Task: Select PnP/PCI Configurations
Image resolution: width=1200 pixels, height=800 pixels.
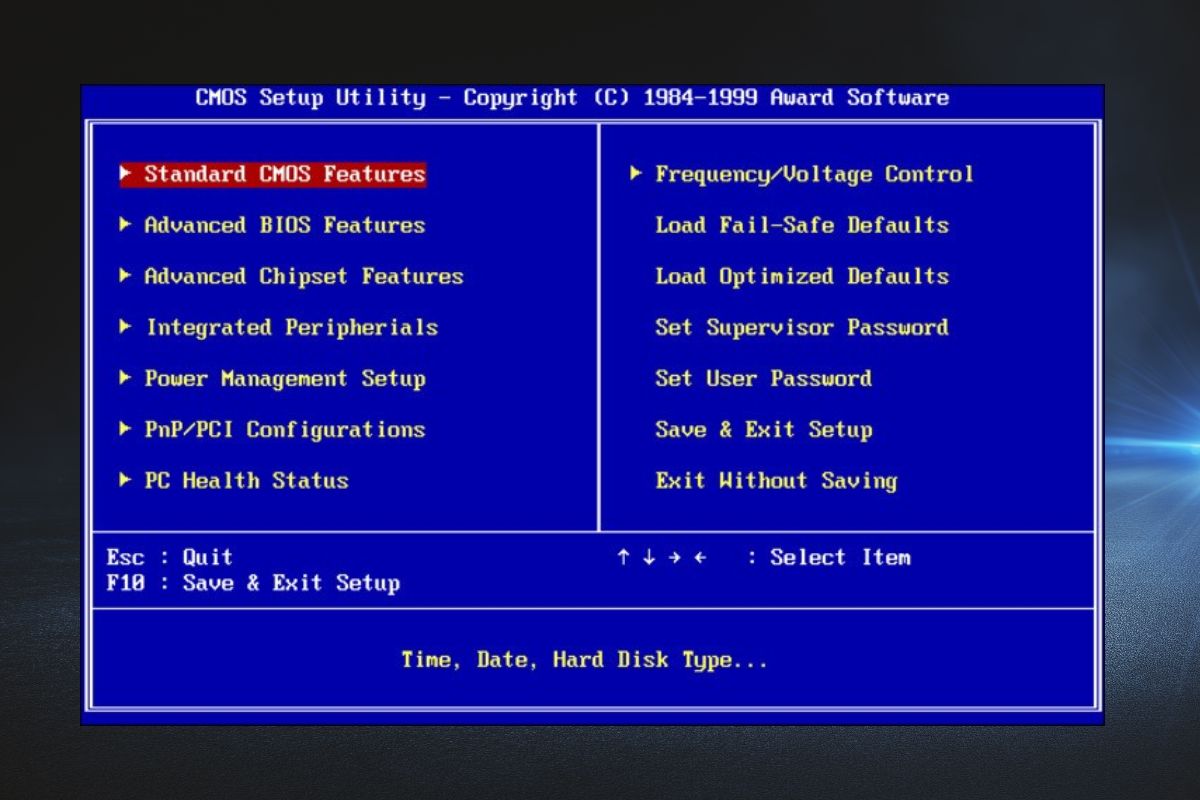Action: [x=285, y=429]
